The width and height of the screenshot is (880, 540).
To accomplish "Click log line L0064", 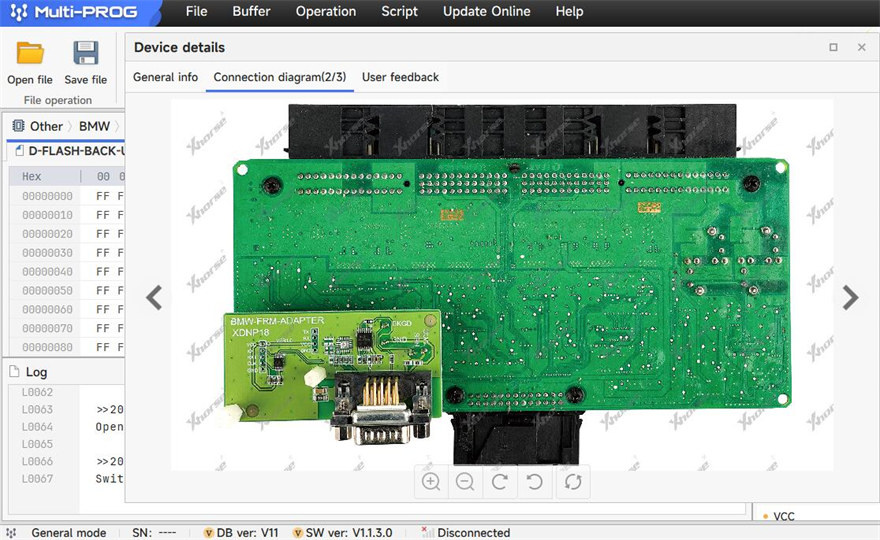I will click(37, 427).
